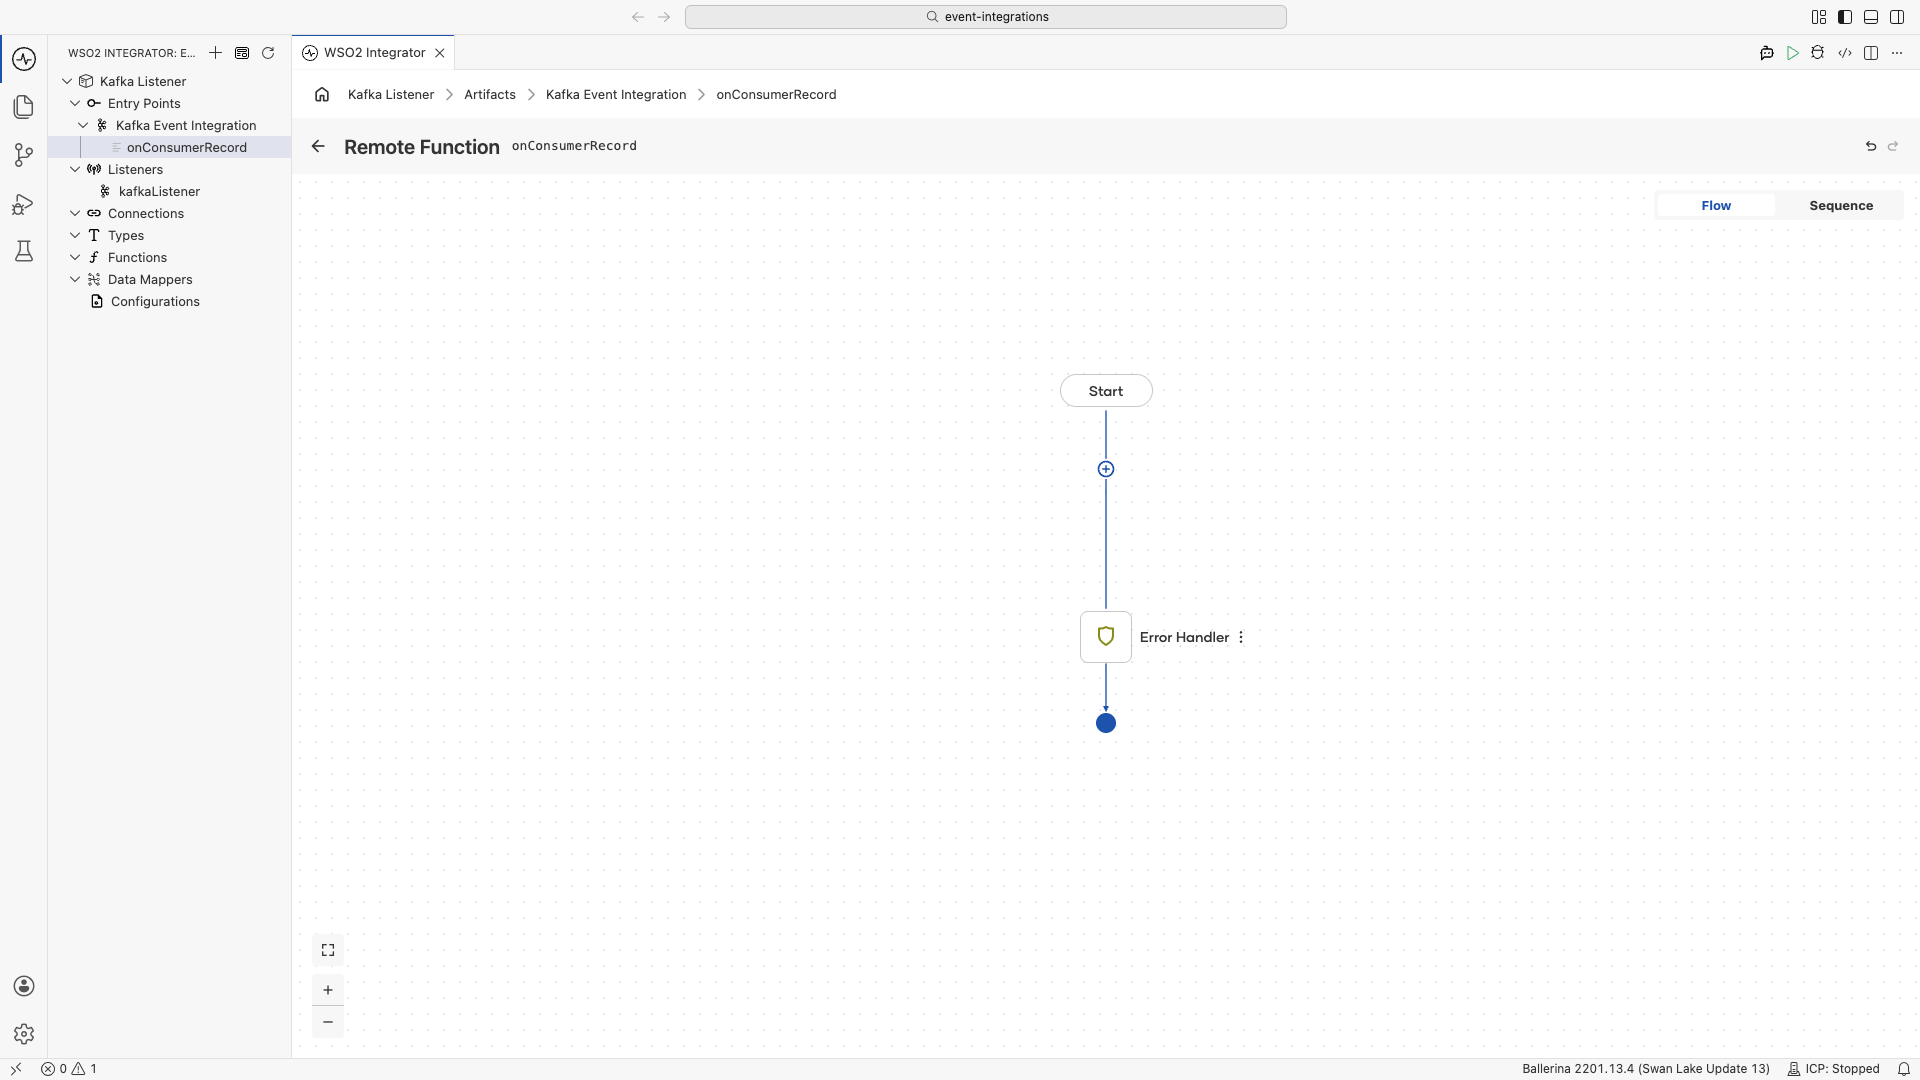Expand the Types section

pos(75,235)
